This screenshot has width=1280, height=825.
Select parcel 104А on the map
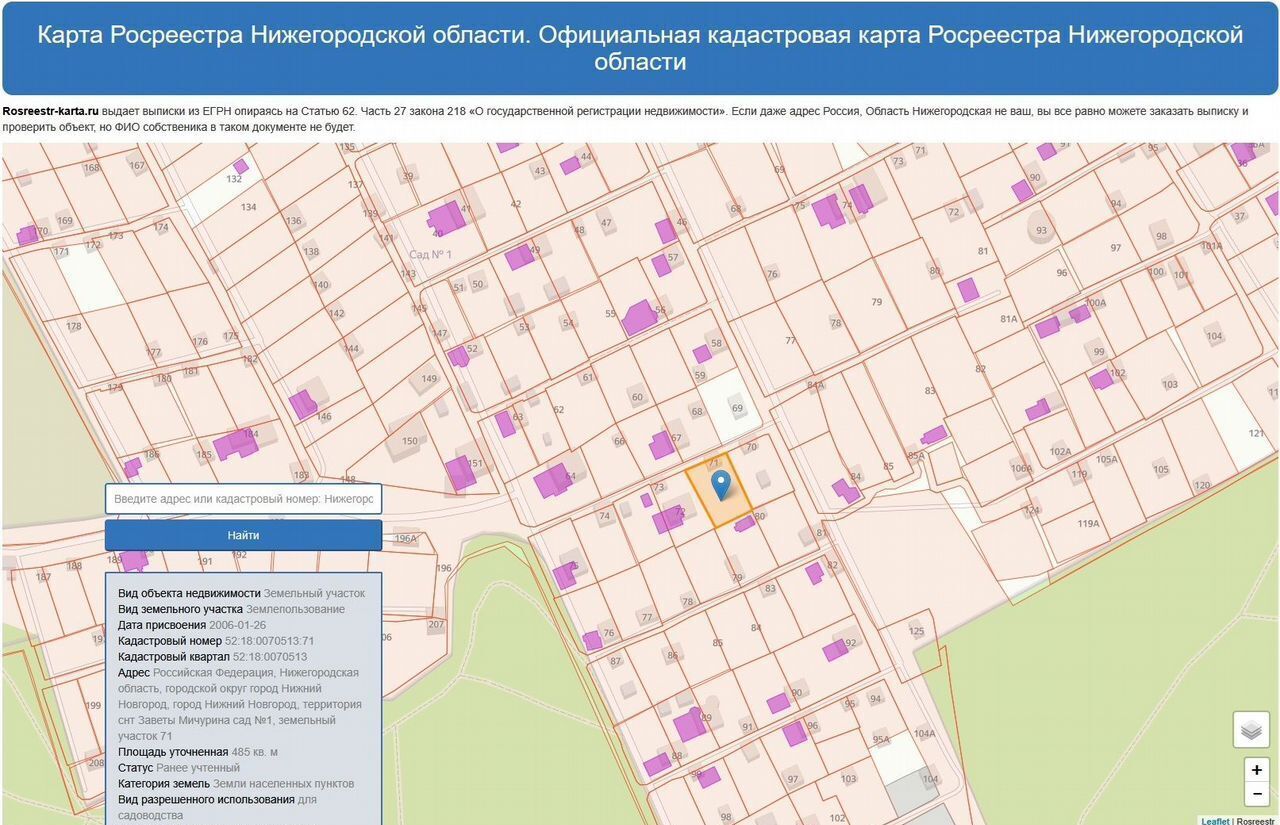pos(924,734)
